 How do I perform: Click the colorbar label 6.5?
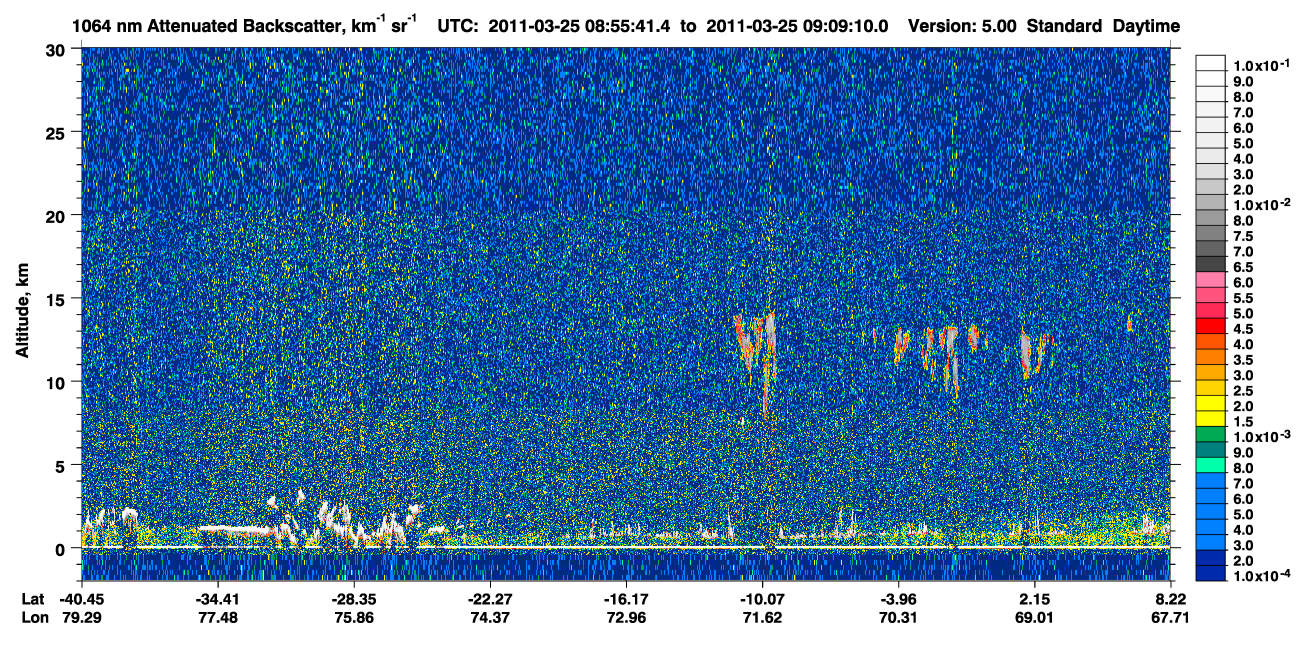pyautogui.click(x=1243, y=268)
